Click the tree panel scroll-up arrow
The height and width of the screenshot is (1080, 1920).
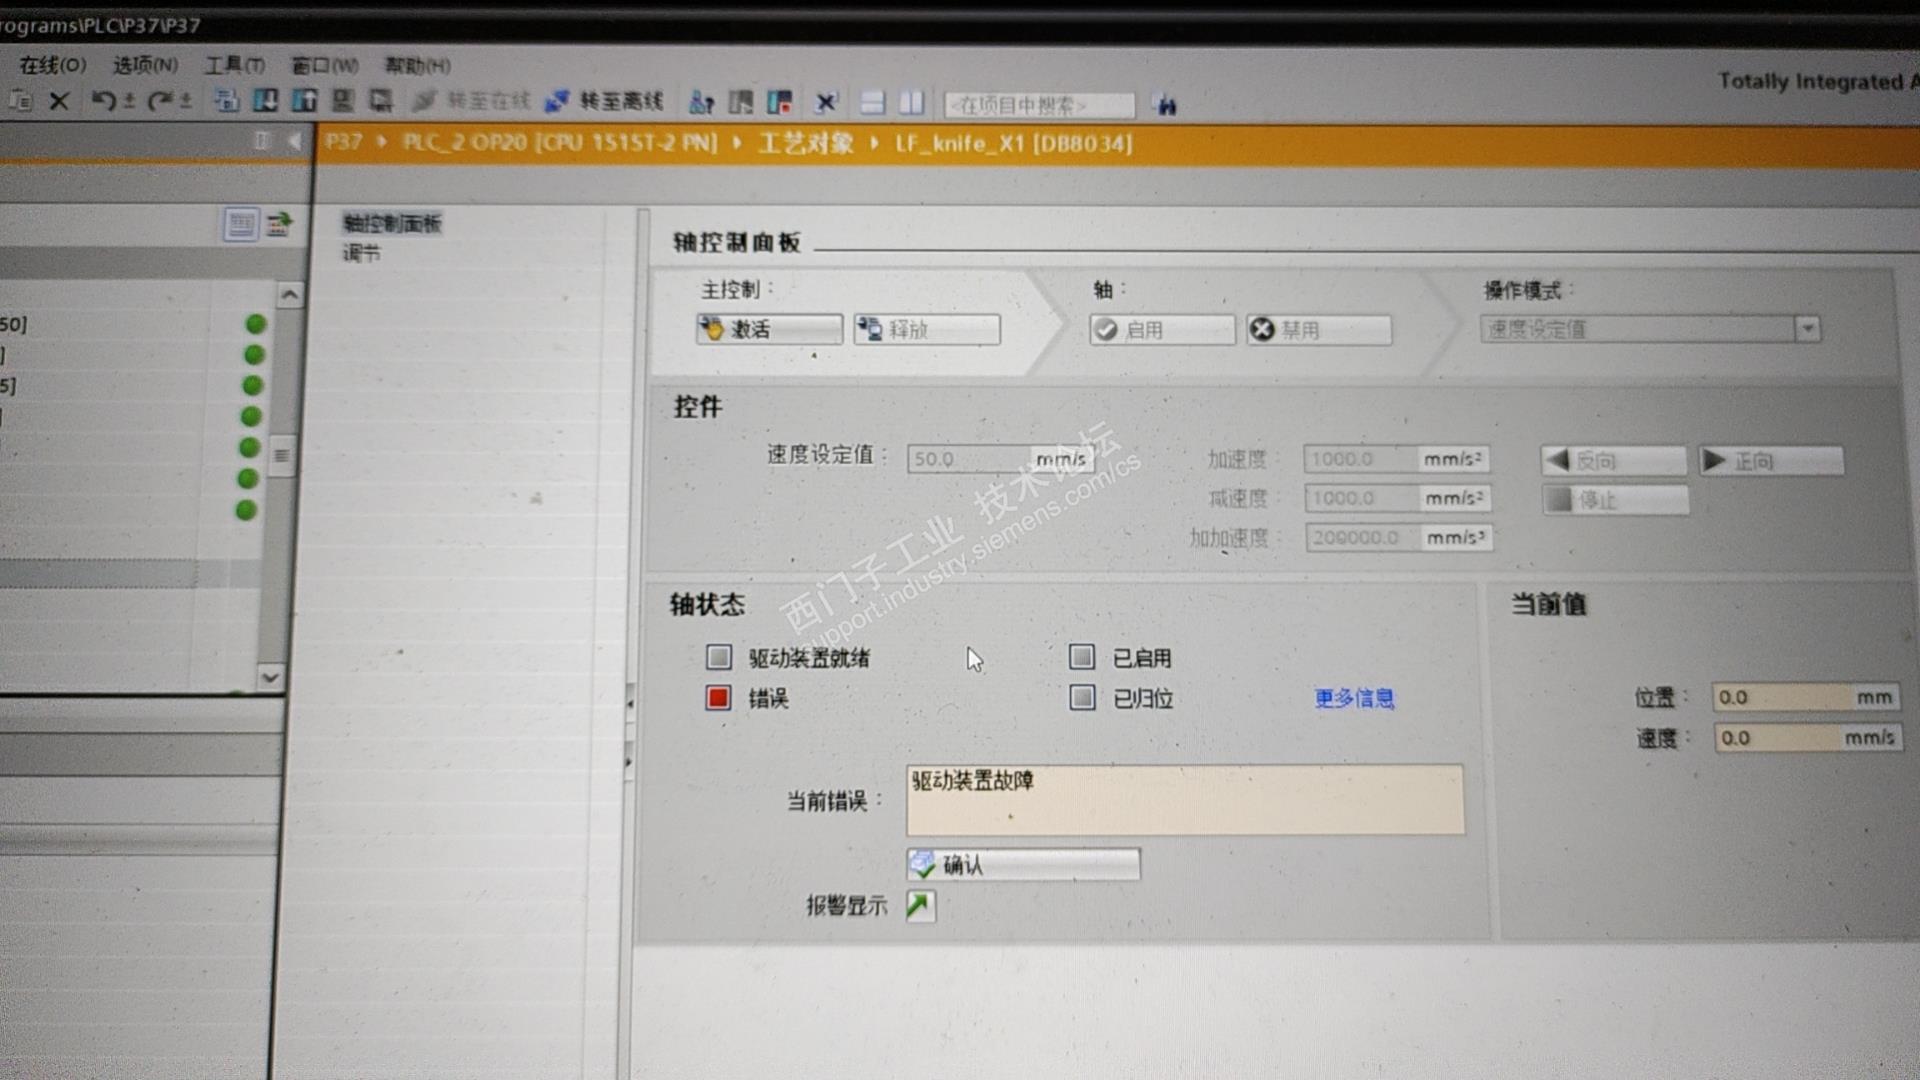(290, 295)
